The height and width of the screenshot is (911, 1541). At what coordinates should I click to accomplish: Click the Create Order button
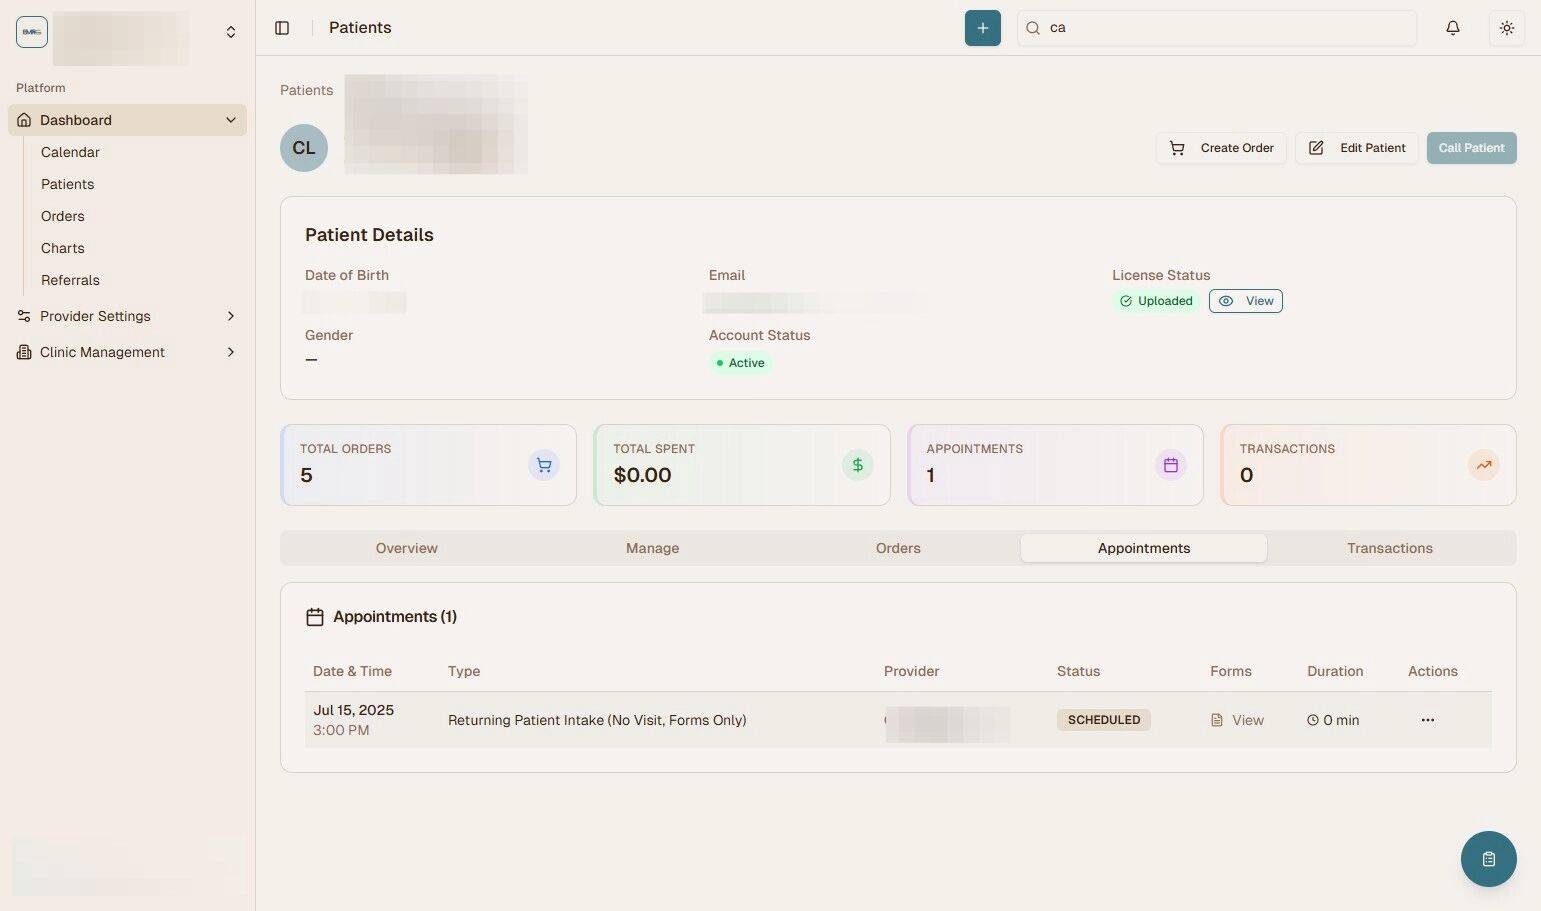tap(1221, 148)
